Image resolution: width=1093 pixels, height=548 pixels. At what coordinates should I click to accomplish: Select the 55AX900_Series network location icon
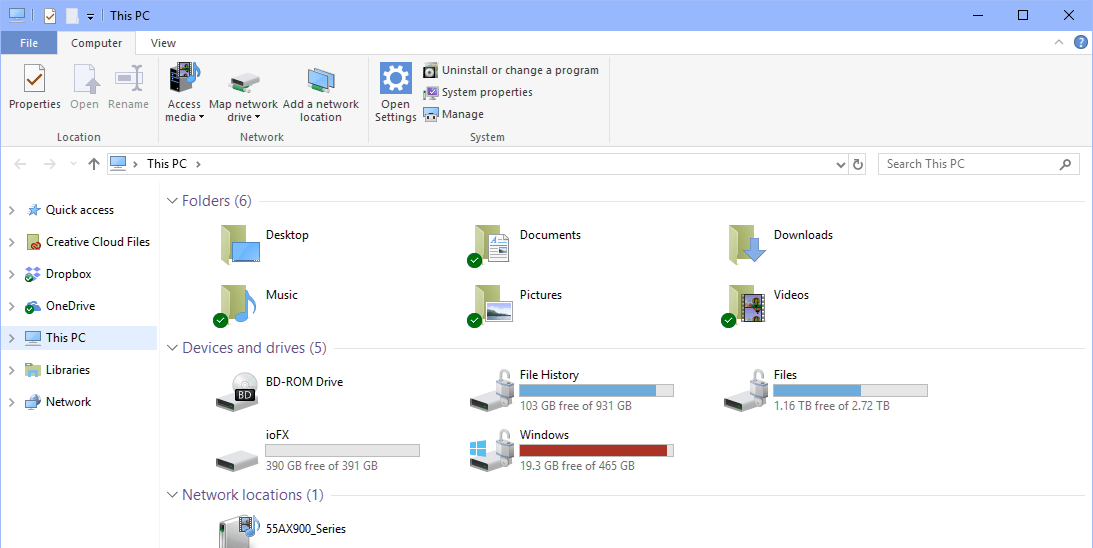pos(240,531)
